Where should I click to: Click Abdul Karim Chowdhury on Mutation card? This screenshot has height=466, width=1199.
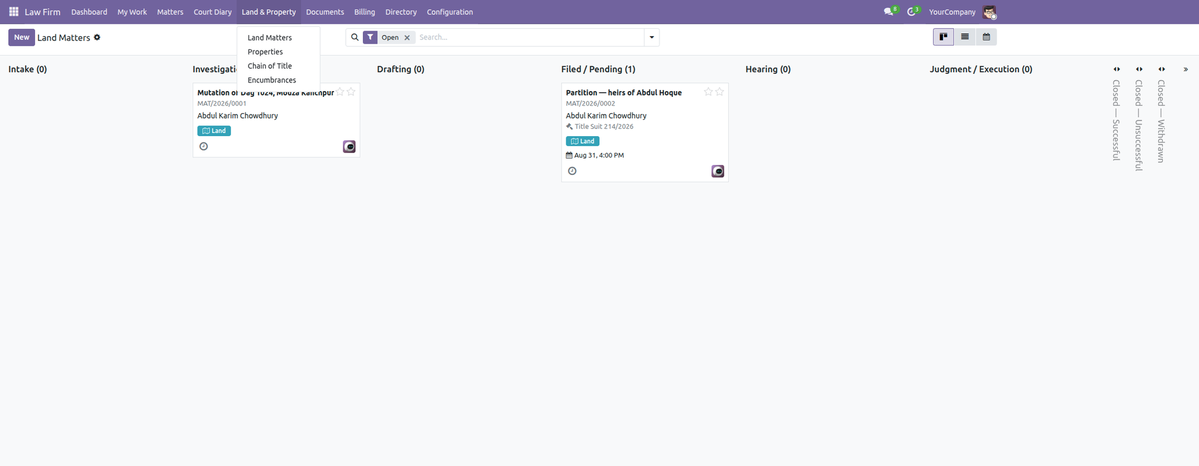coord(238,116)
